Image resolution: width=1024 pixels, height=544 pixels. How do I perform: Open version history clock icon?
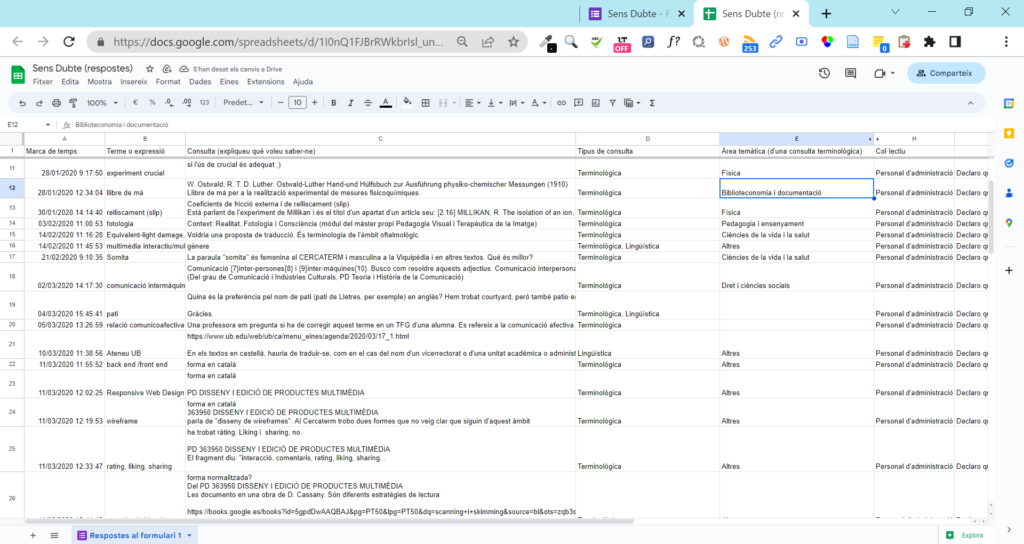pyautogui.click(x=824, y=73)
